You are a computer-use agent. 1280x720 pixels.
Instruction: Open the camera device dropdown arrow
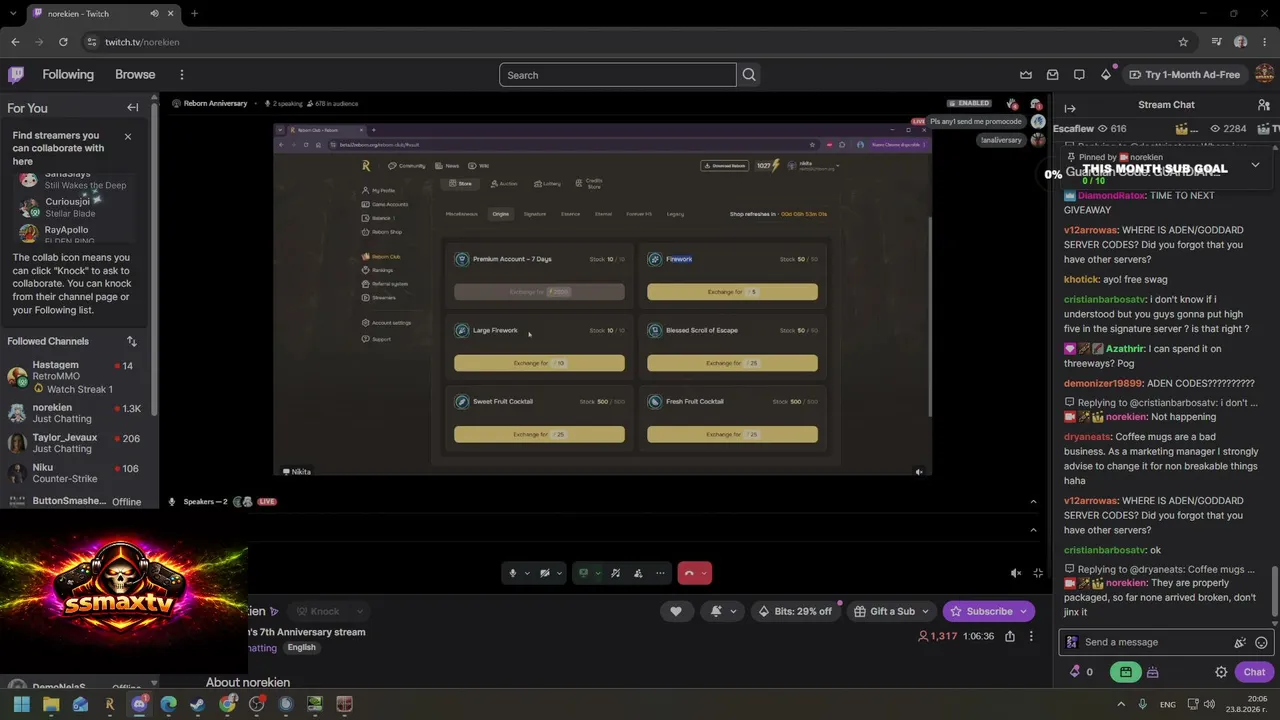coord(559,573)
